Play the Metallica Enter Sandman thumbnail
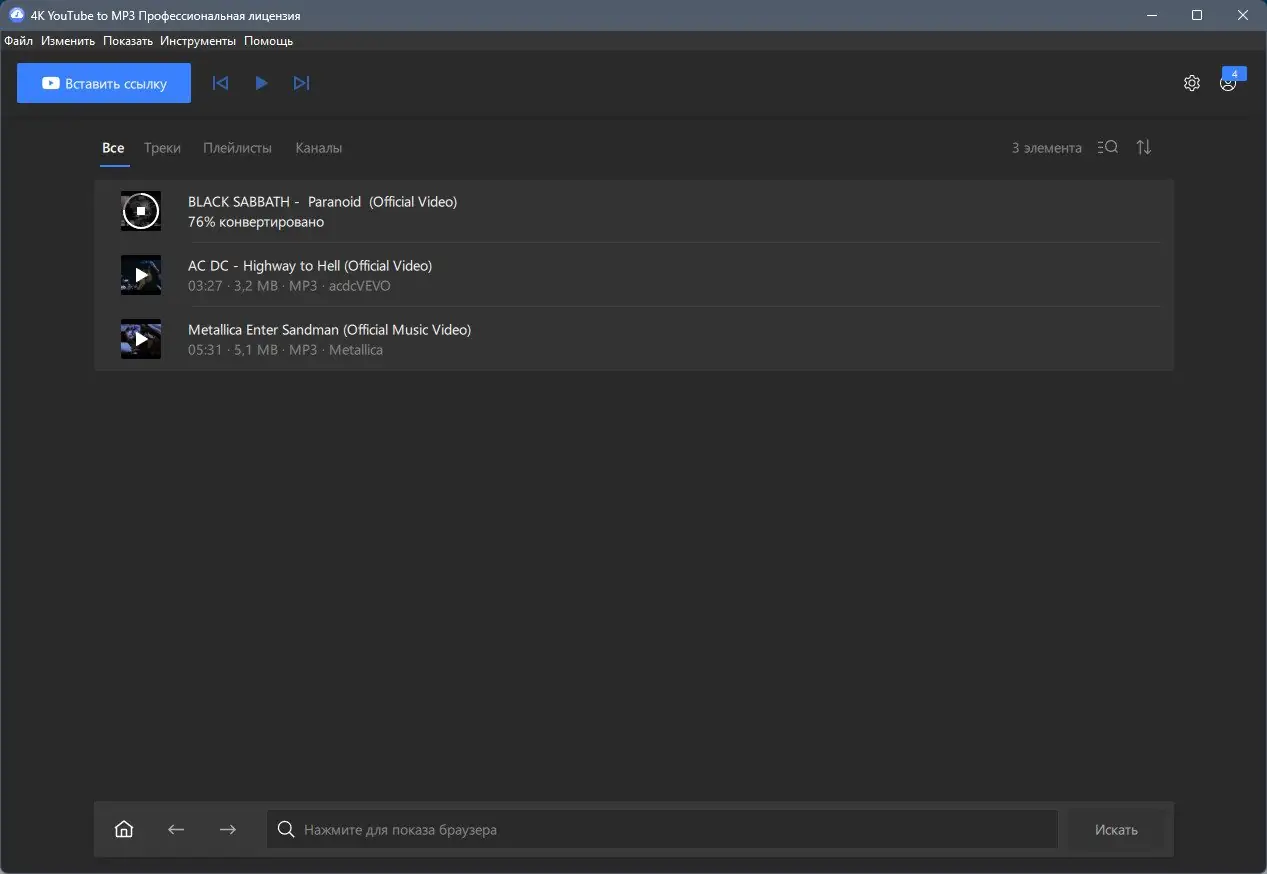 click(141, 339)
